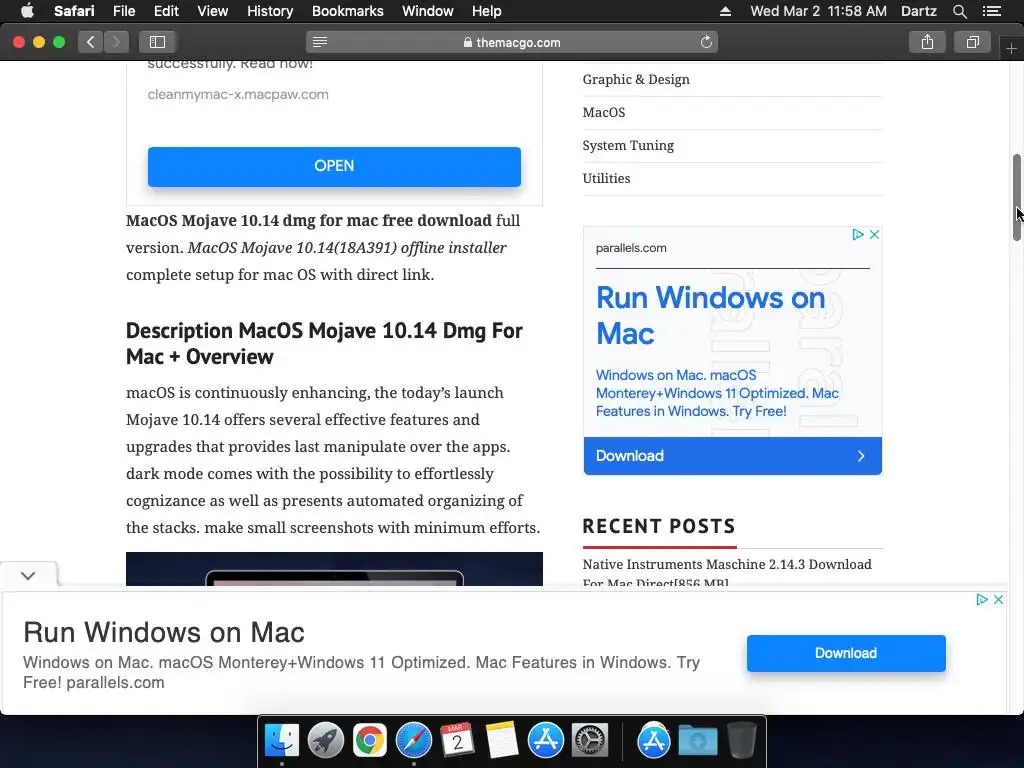This screenshot has height=768, width=1024.
Task: Open the Window menu
Action: (x=428, y=11)
